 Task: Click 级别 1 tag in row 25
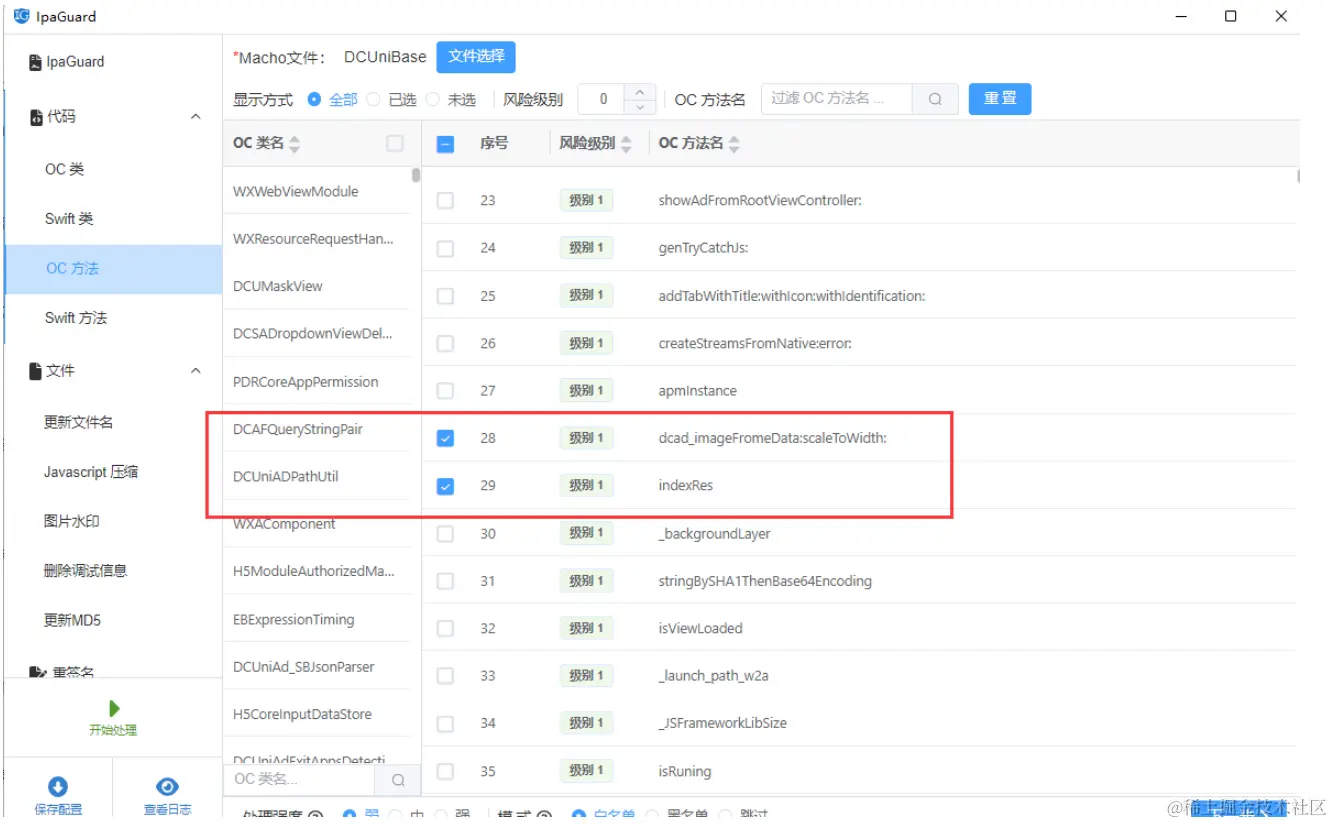pyautogui.click(x=586, y=295)
